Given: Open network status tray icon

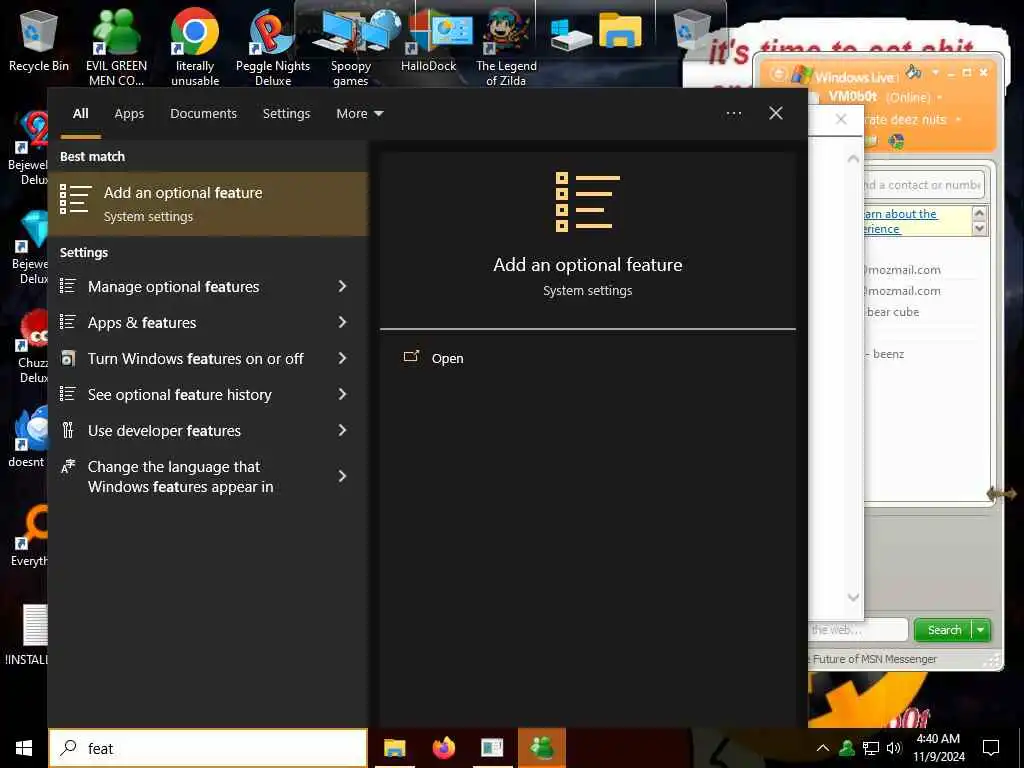Looking at the screenshot, I should tap(871, 748).
